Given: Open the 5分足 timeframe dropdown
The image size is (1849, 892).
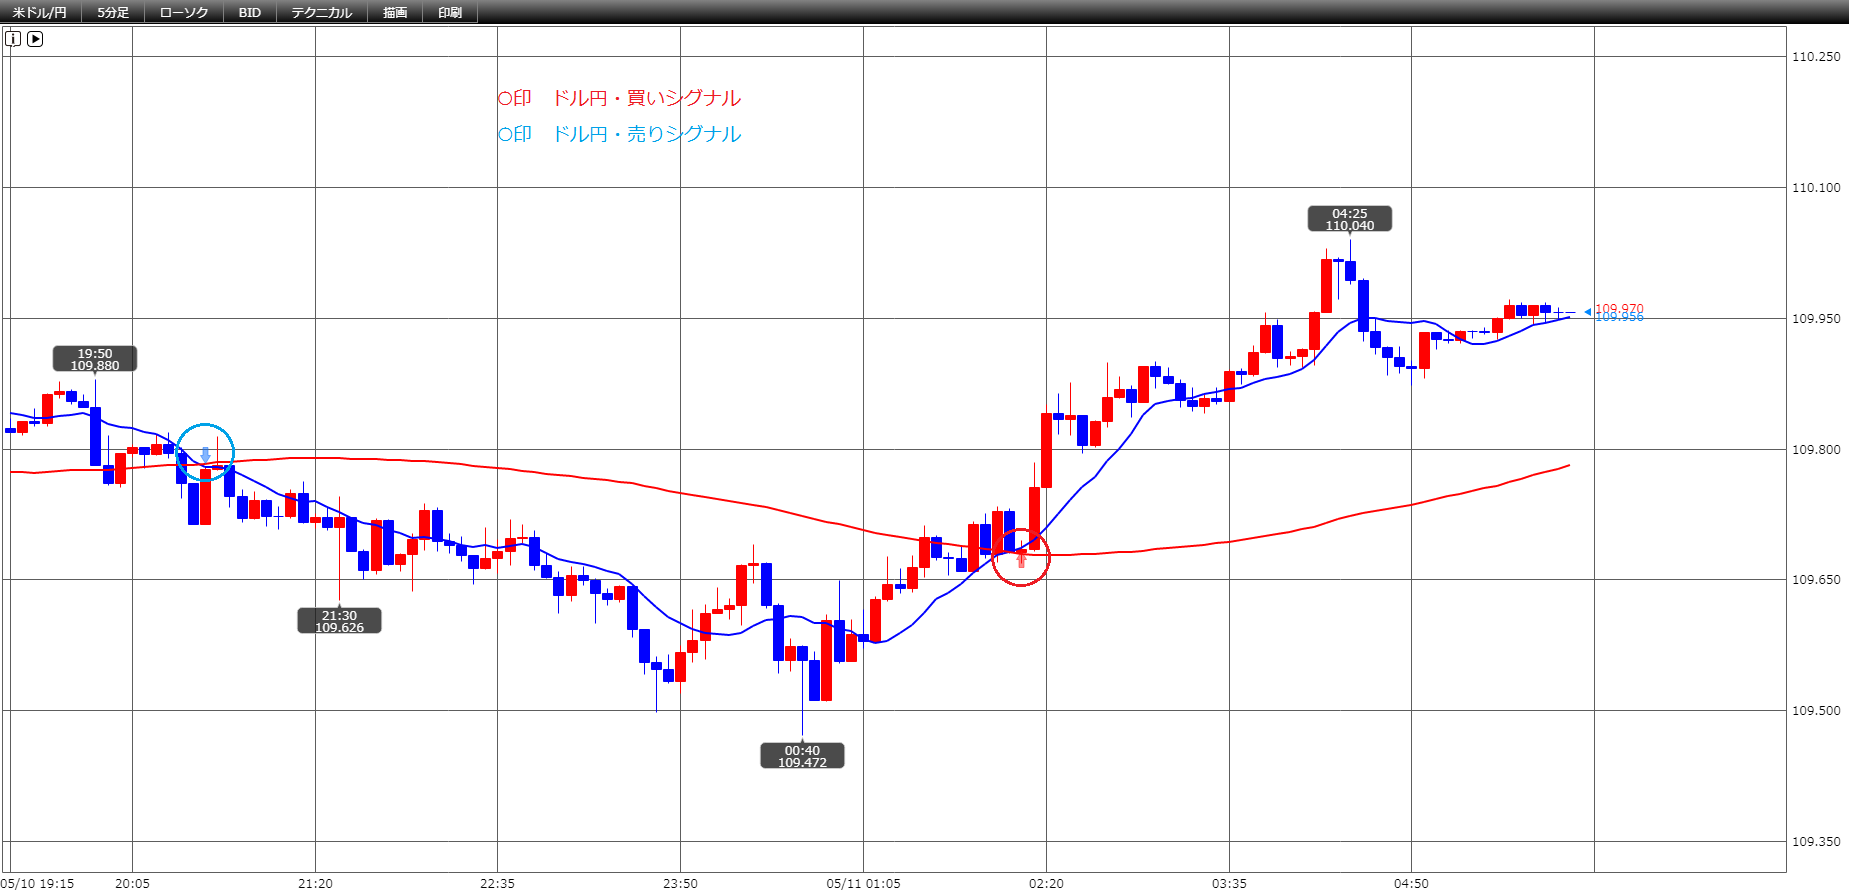Looking at the screenshot, I should pos(112,12).
